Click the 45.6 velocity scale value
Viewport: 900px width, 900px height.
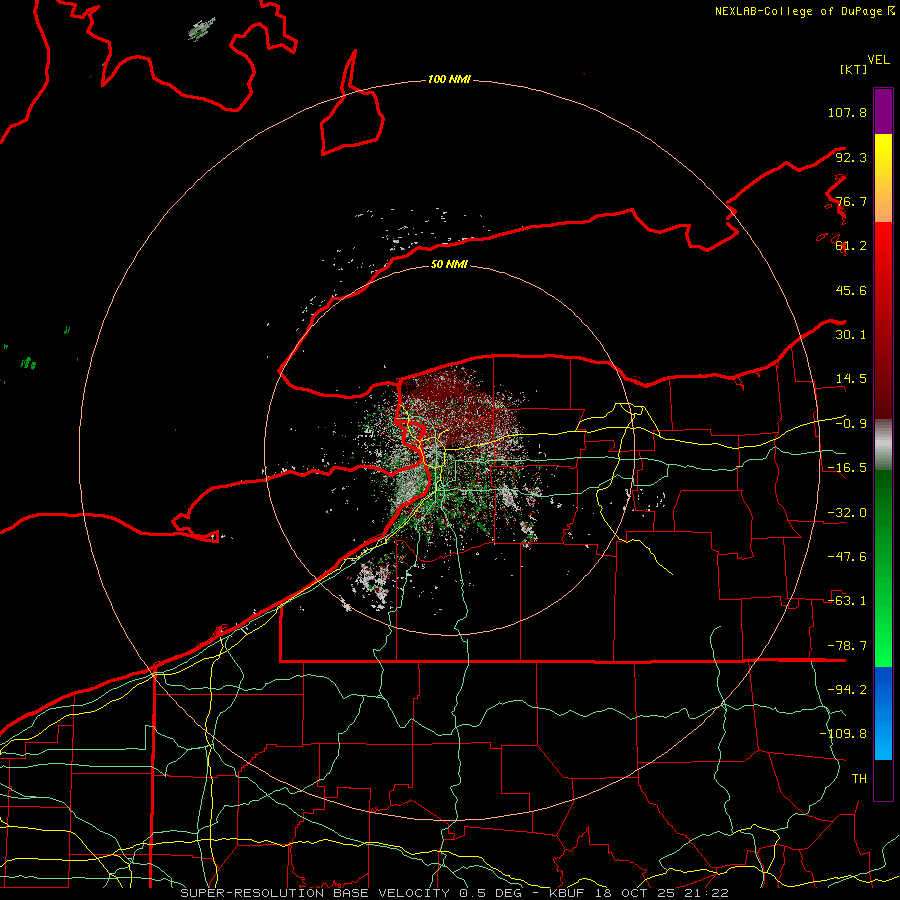[x=851, y=290]
